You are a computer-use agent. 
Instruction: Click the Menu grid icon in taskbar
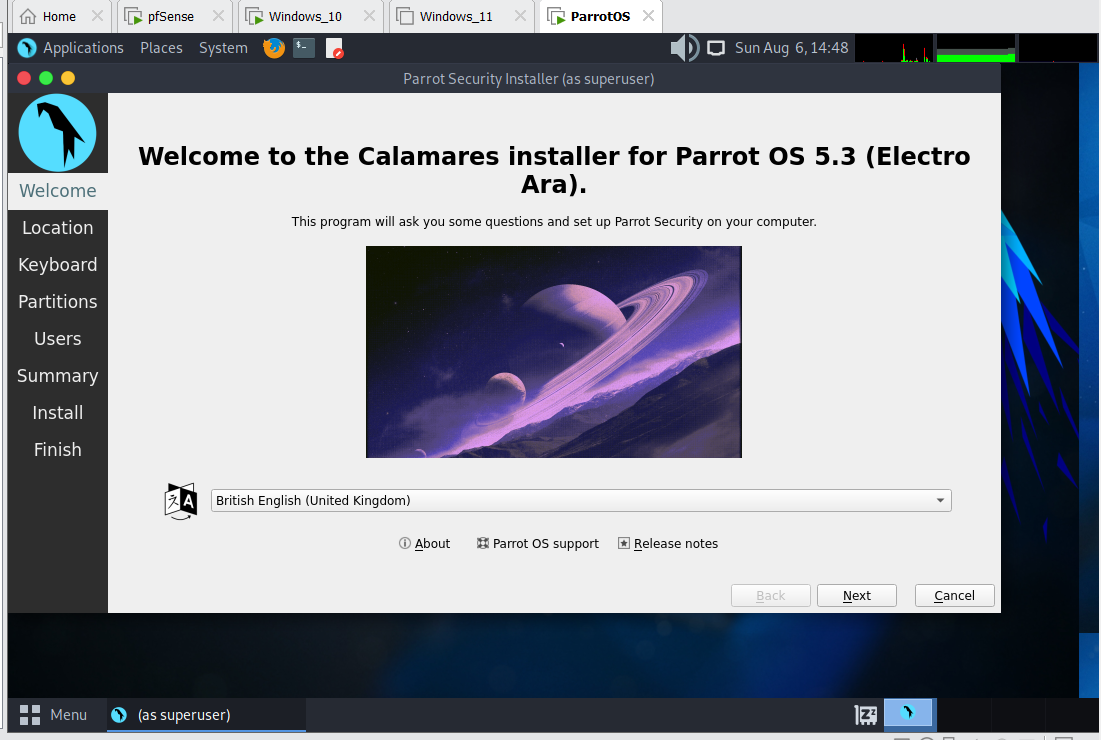click(29, 715)
